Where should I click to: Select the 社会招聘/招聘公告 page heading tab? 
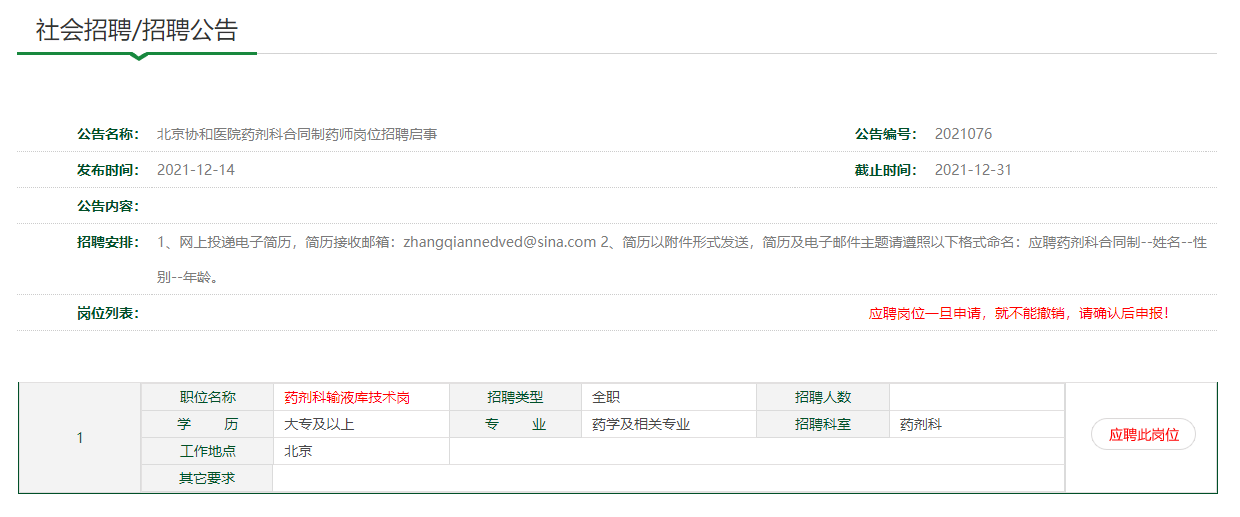coord(137,30)
